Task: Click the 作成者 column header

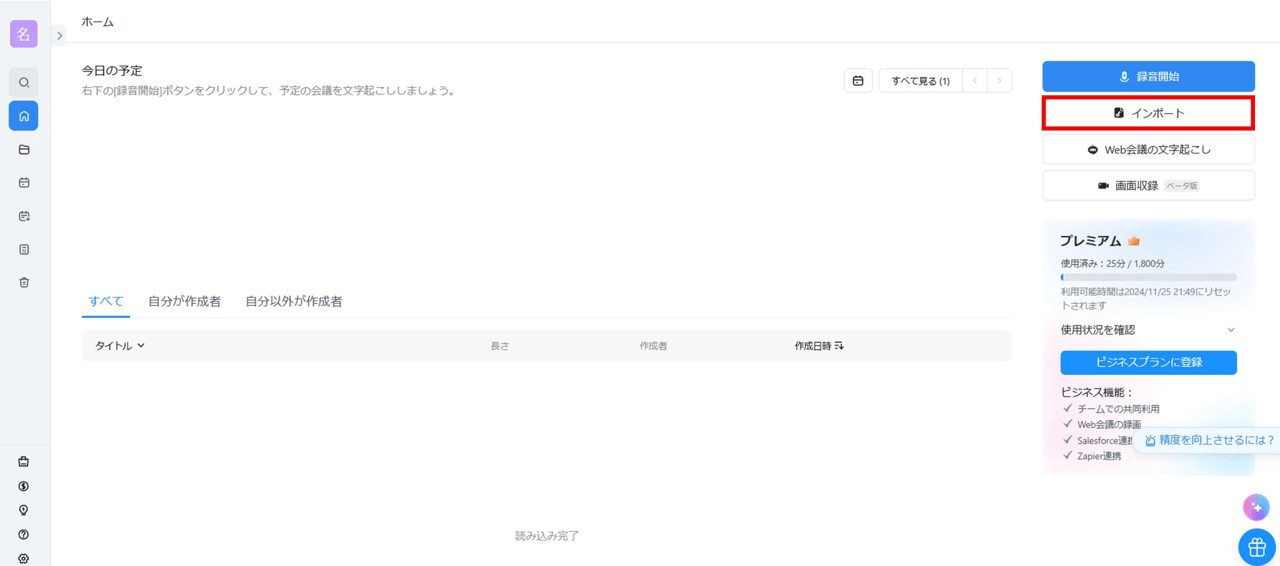Action: click(653, 346)
